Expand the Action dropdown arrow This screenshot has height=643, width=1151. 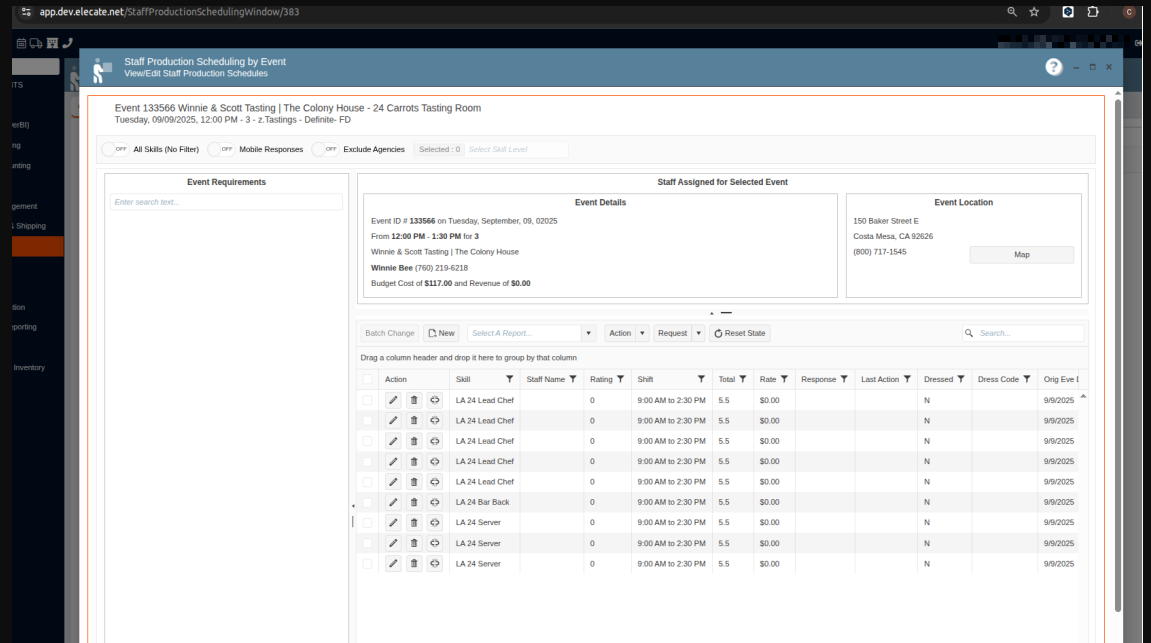(x=642, y=333)
